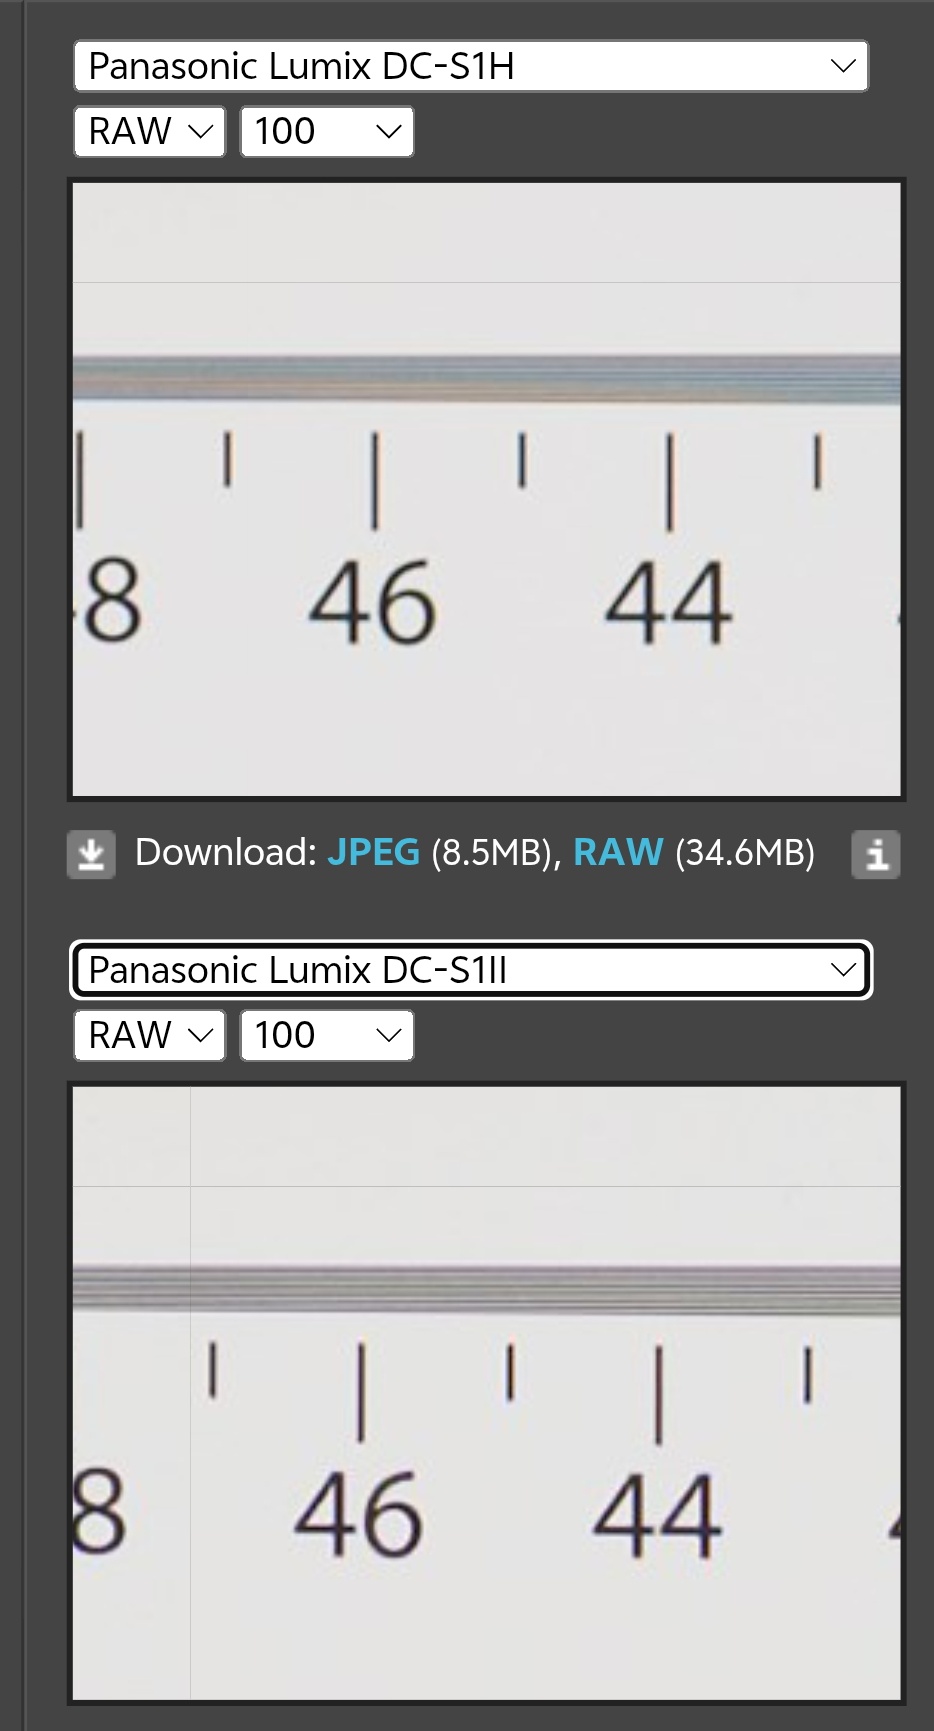Click the chevron on the DC-S1H selector
This screenshot has height=1731, width=934.
pyautogui.click(x=843, y=66)
